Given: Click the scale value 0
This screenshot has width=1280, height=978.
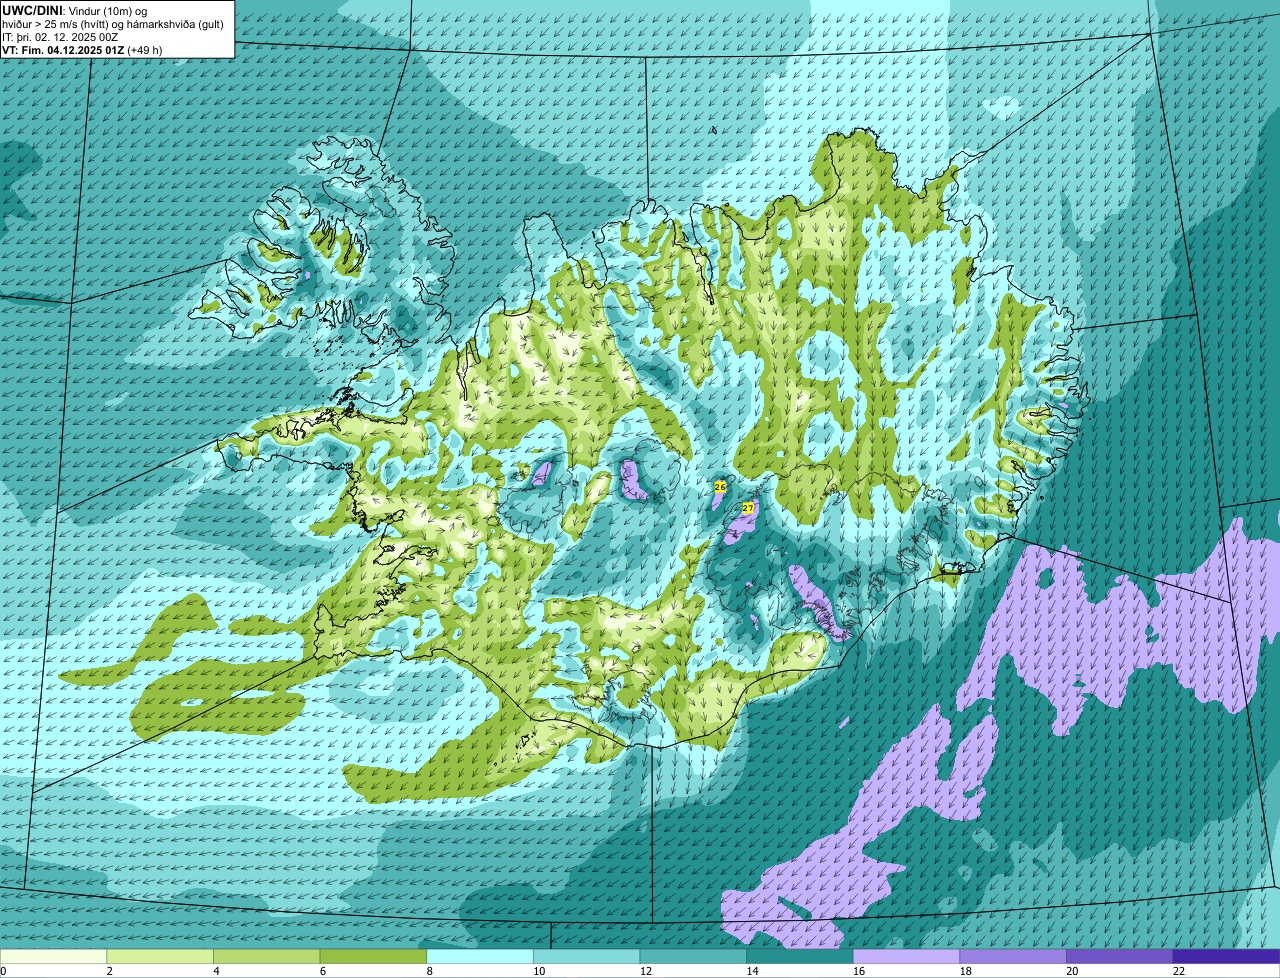Looking at the screenshot, I should pos(4,971).
